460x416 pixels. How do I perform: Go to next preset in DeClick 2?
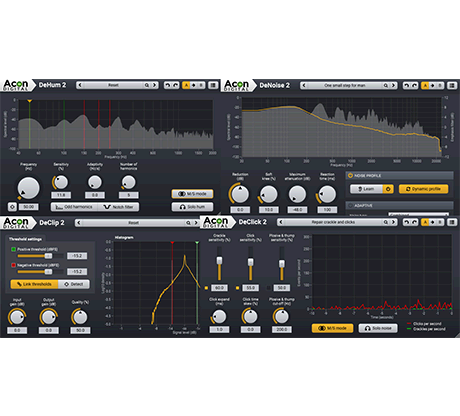[x=394, y=222]
